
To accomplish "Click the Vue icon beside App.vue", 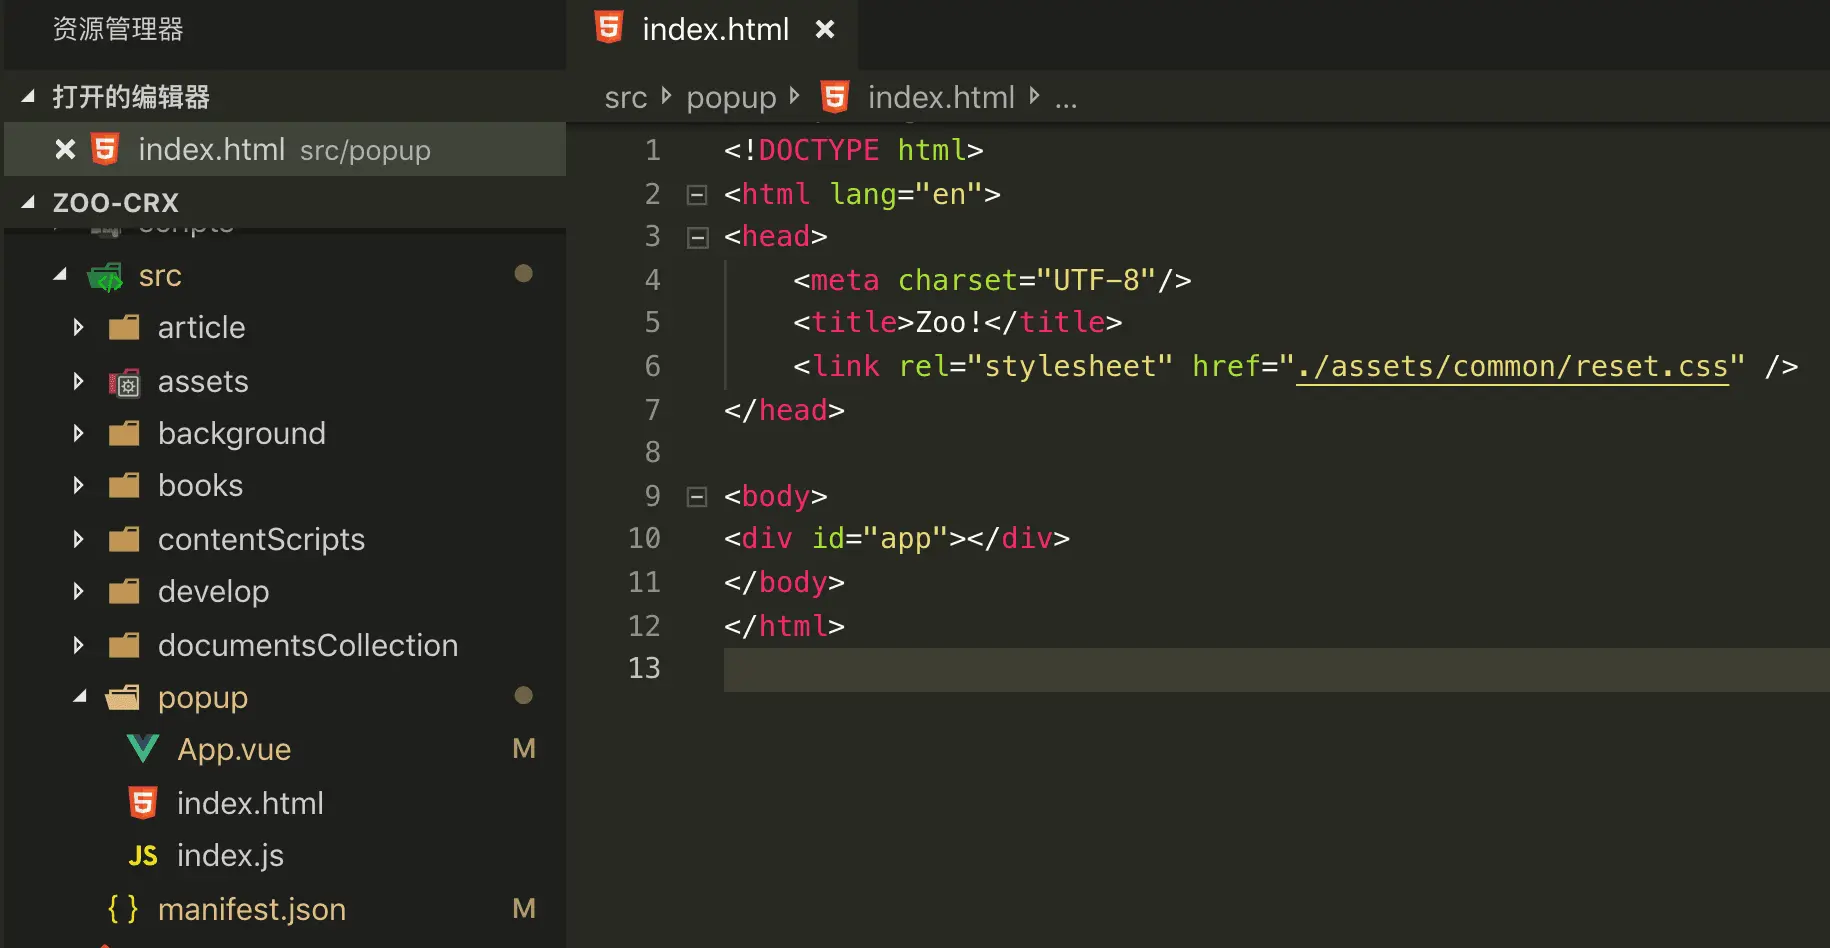I will [x=143, y=749].
